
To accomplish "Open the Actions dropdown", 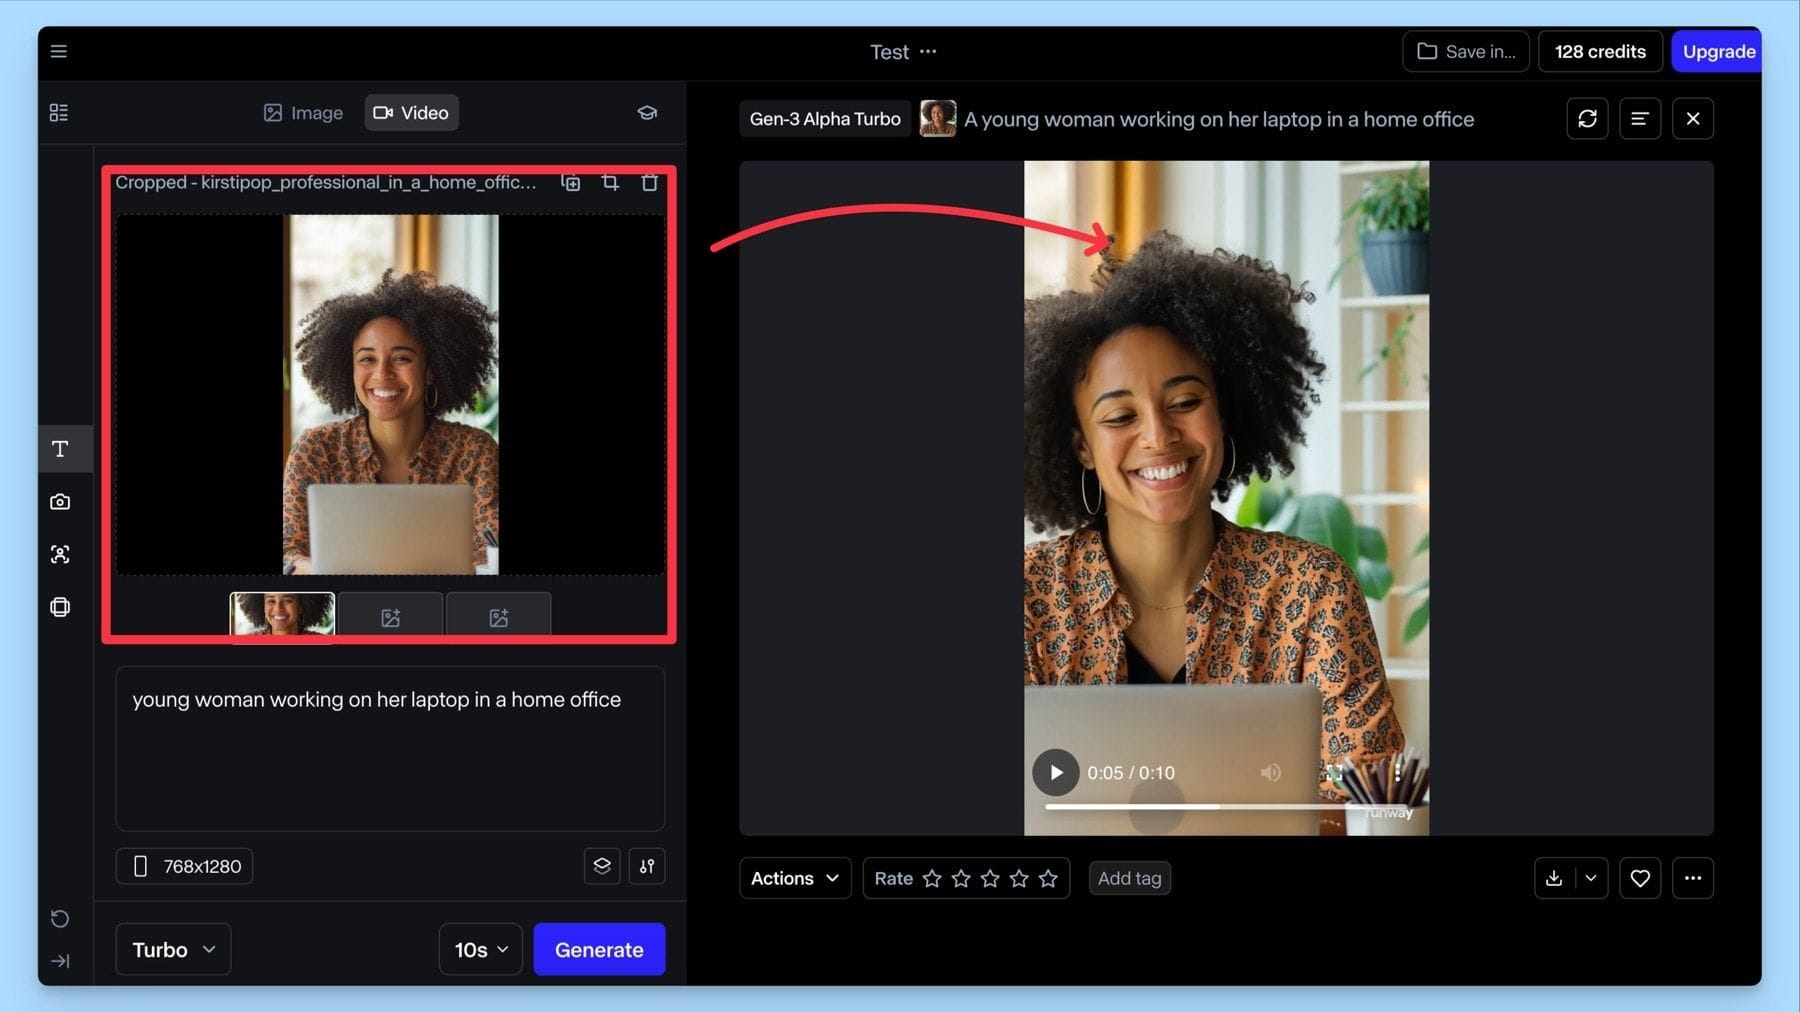I will [795, 878].
